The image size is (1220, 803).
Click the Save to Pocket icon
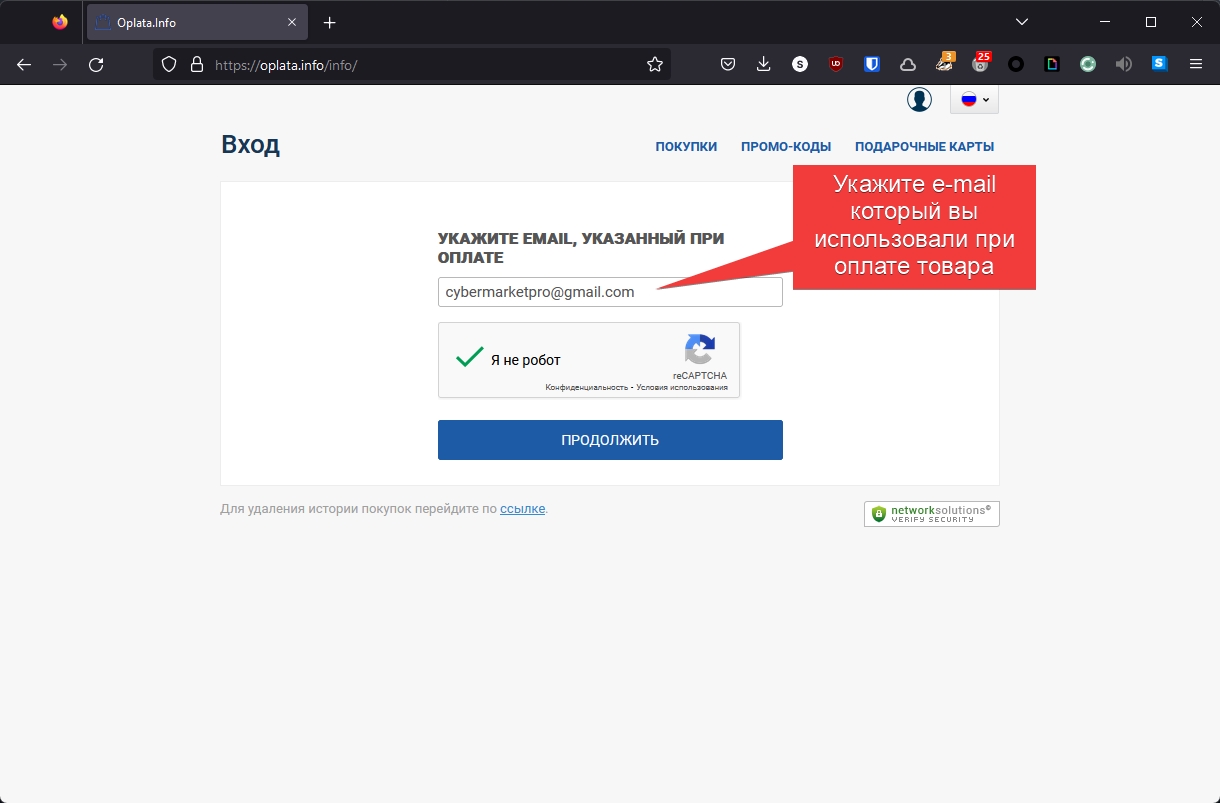728,64
